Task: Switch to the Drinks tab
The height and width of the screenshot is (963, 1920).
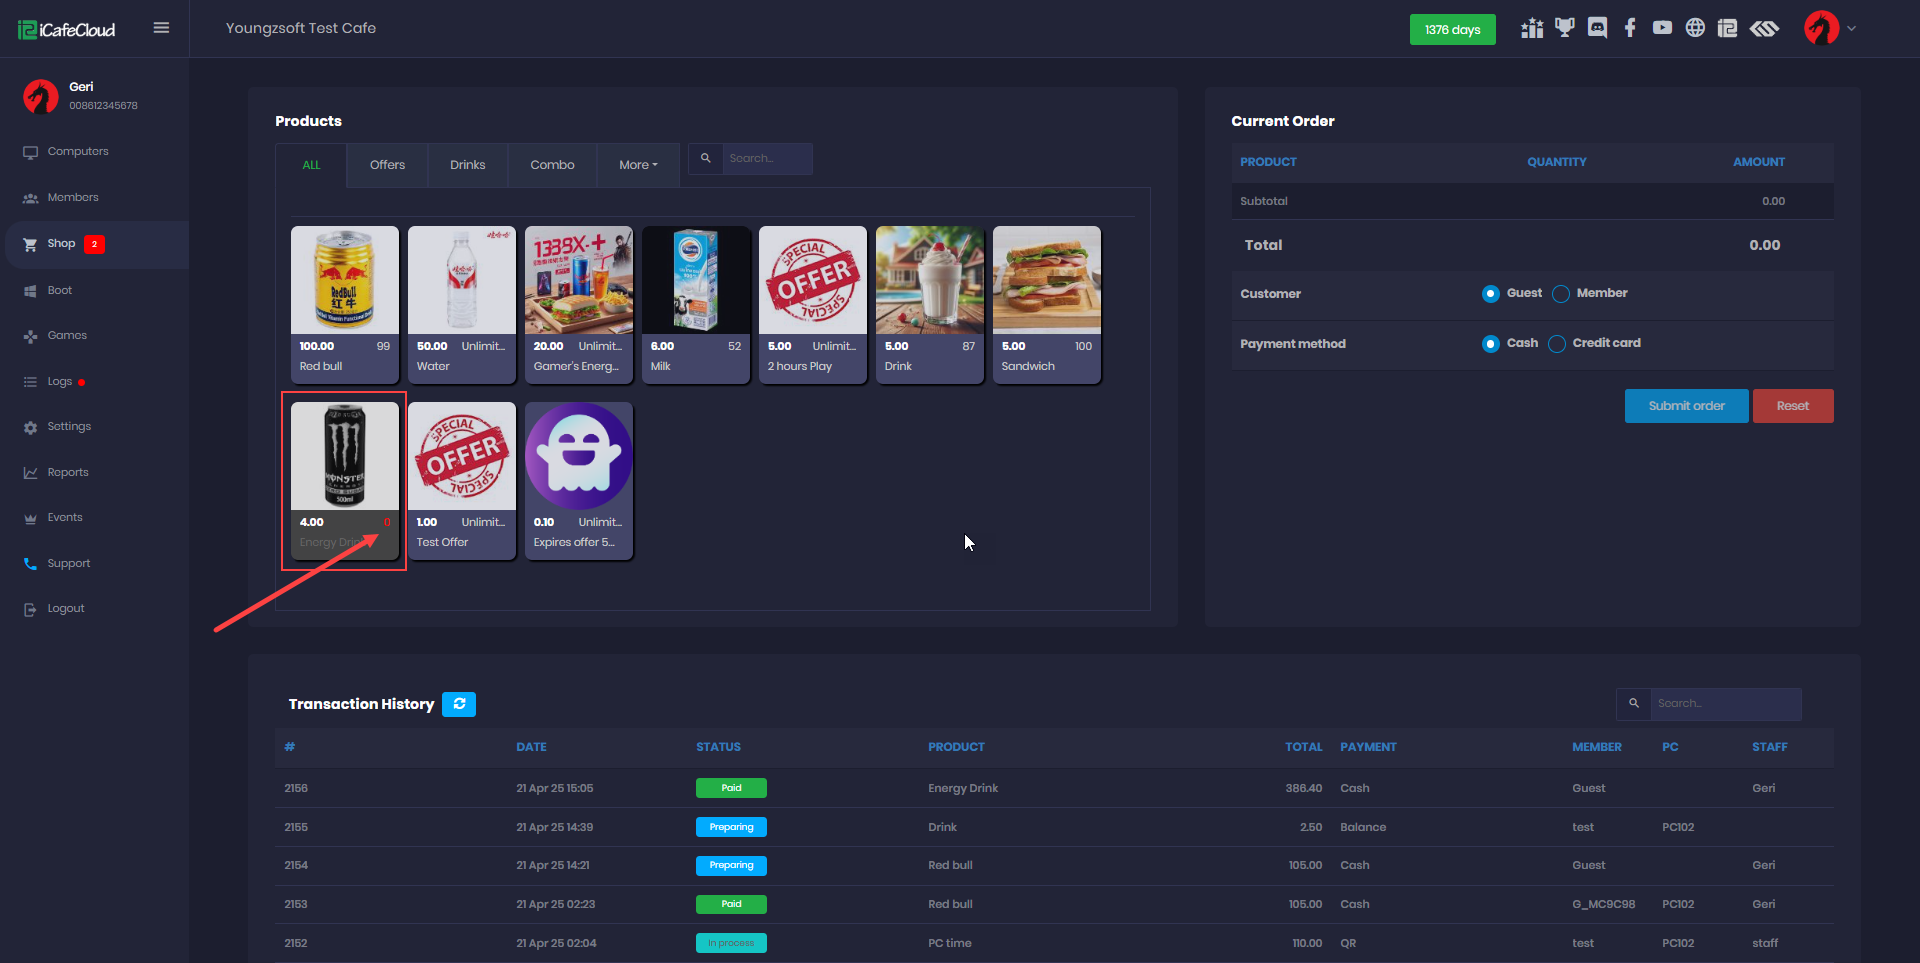Action: tap(467, 165)
